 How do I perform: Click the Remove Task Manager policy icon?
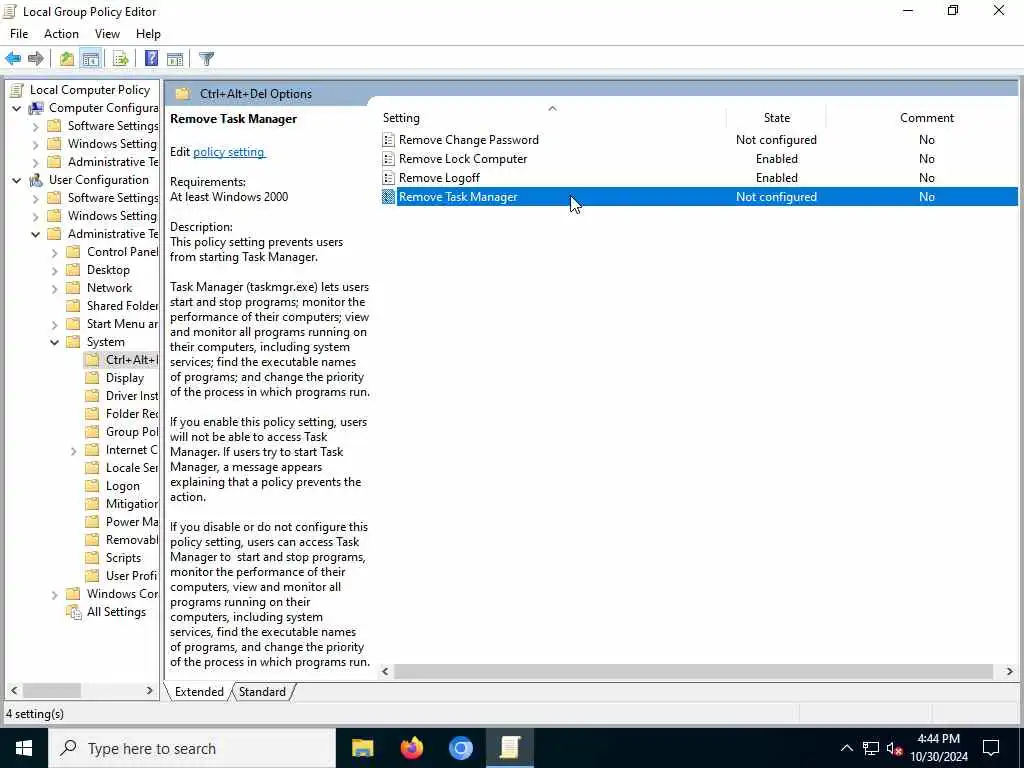coord(388,197)
